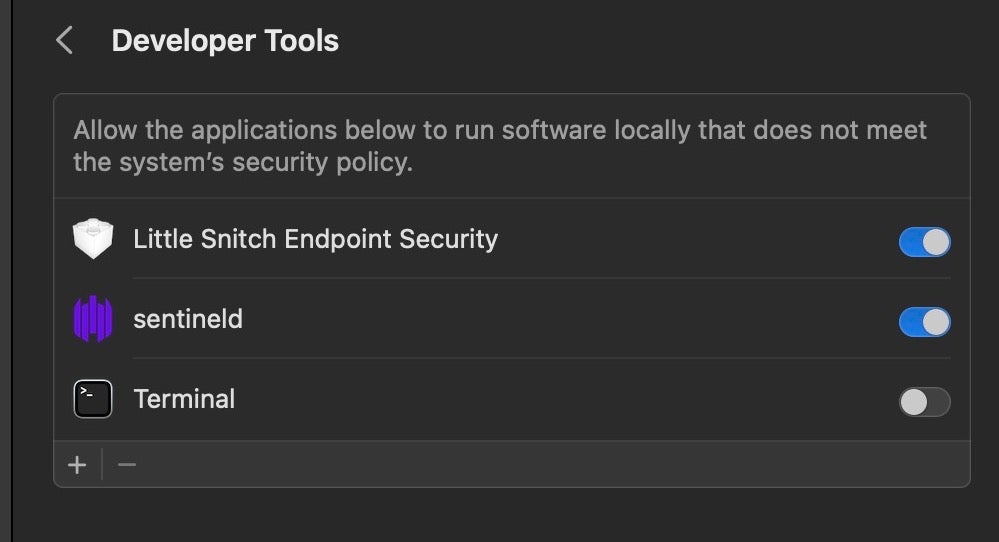Click empty space in the list footer bar
Viewport: 999px width, 542px height.
550,465
